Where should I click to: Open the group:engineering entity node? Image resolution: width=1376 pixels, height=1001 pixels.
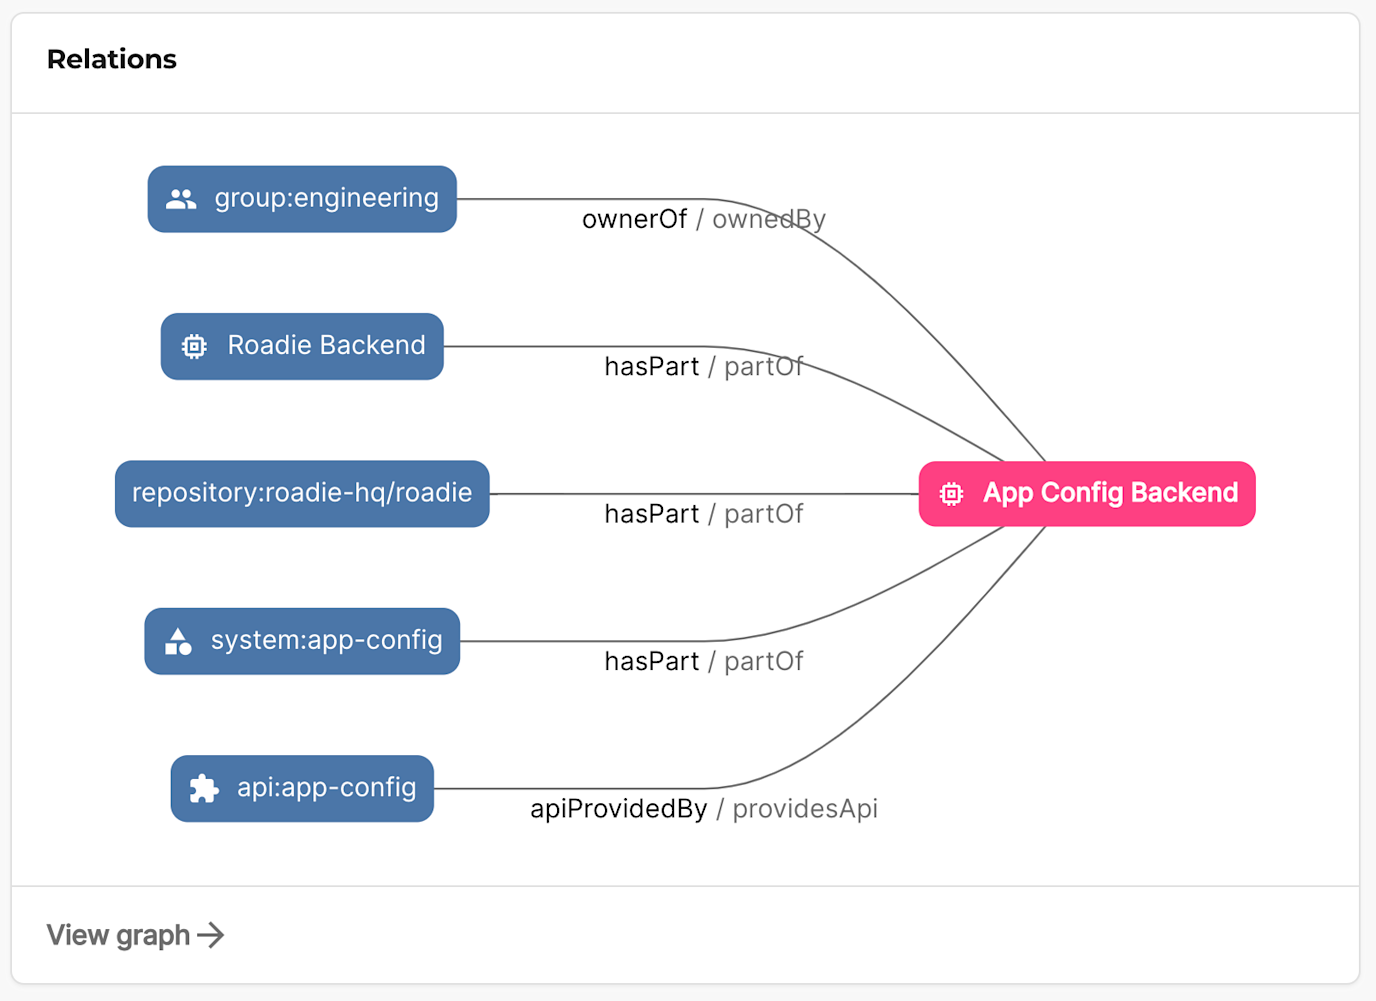point(301,199)
